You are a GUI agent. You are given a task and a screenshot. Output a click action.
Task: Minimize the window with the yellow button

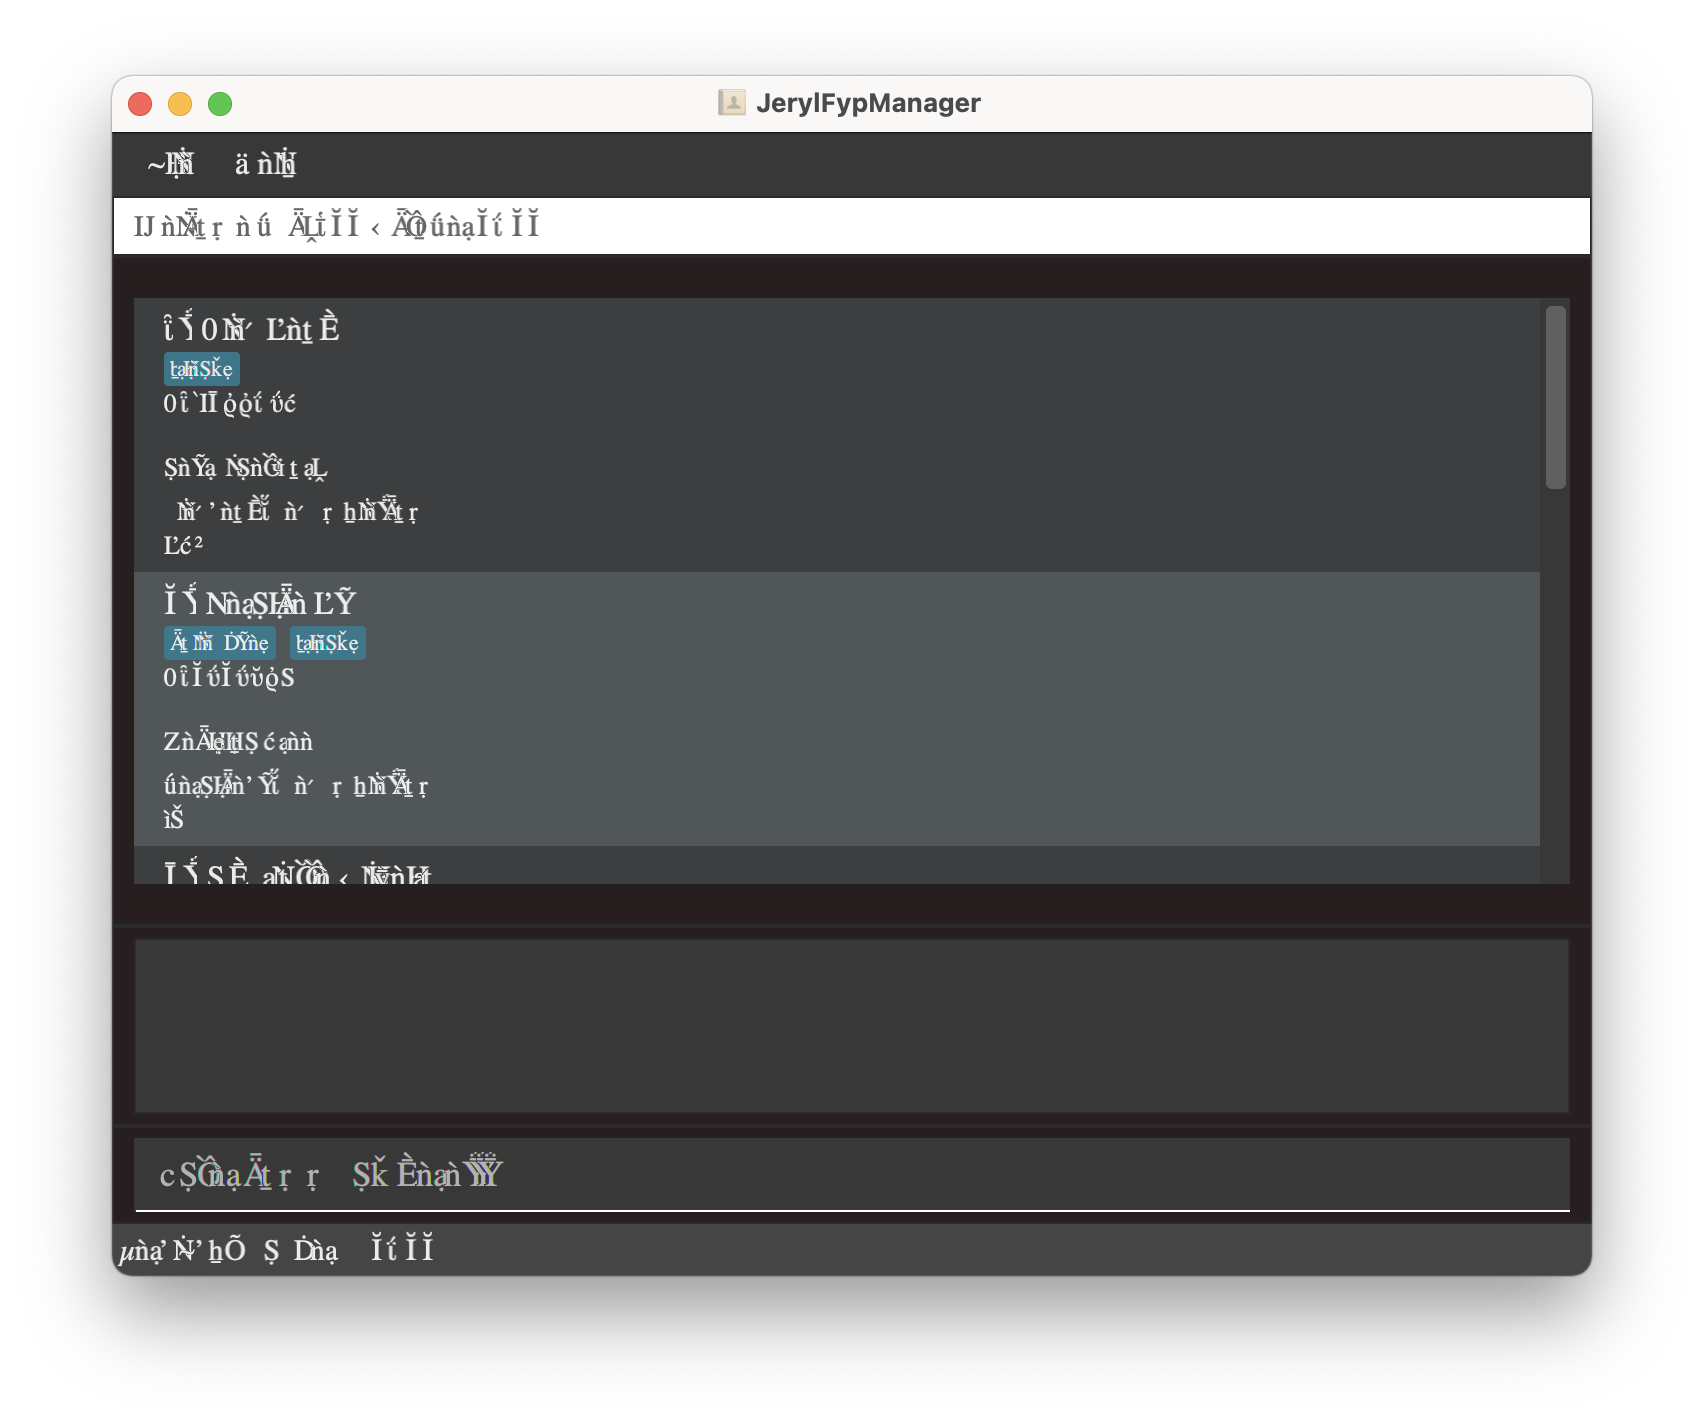click(180, 104)
